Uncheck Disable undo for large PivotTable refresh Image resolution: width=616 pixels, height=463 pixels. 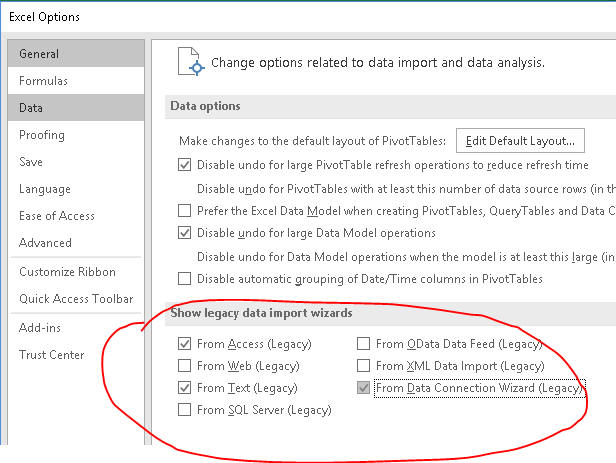pyautogui.click(x=184, y=165)
